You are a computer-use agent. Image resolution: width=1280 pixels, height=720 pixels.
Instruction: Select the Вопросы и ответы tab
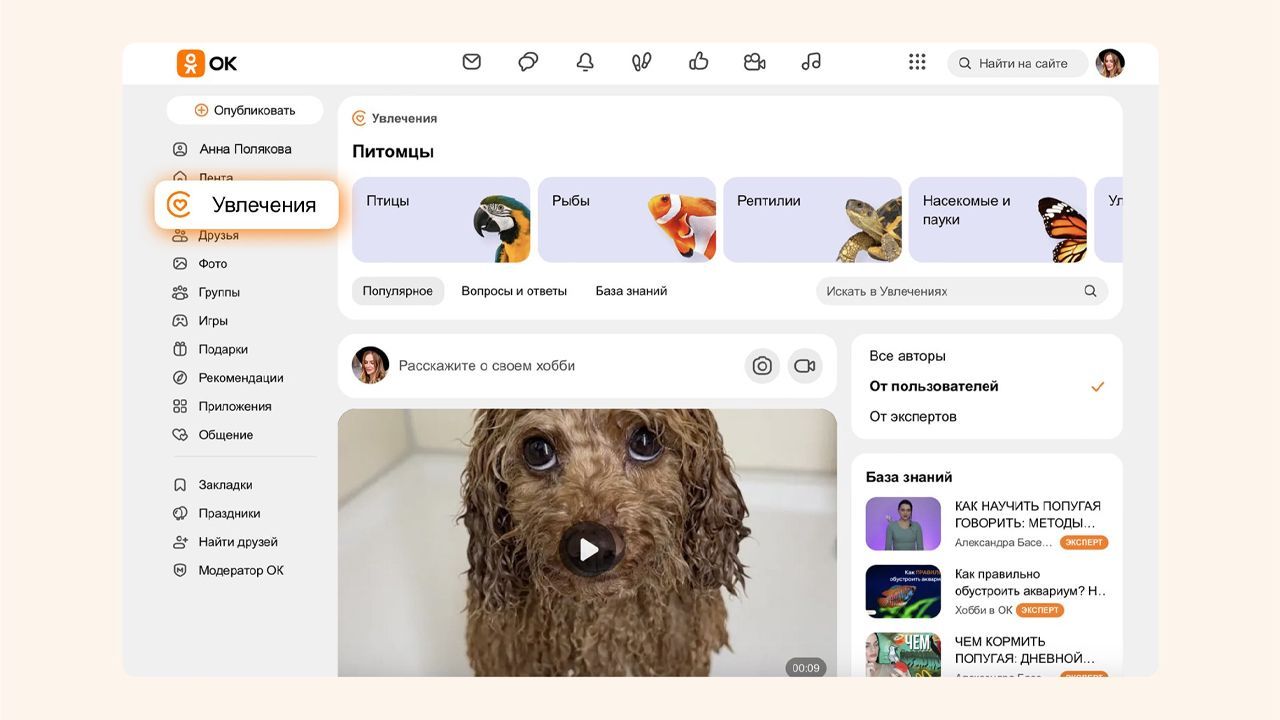click(514, 291)
